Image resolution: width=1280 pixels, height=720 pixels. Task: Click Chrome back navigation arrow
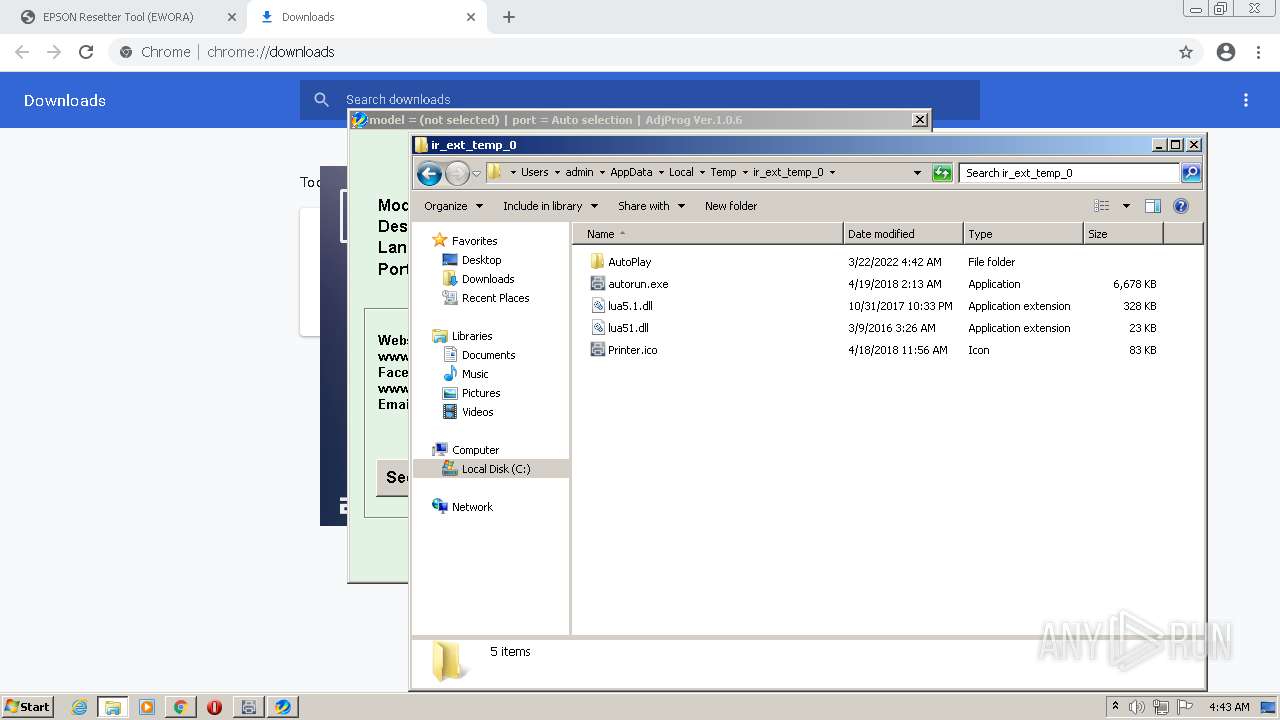tap(22, 52)
